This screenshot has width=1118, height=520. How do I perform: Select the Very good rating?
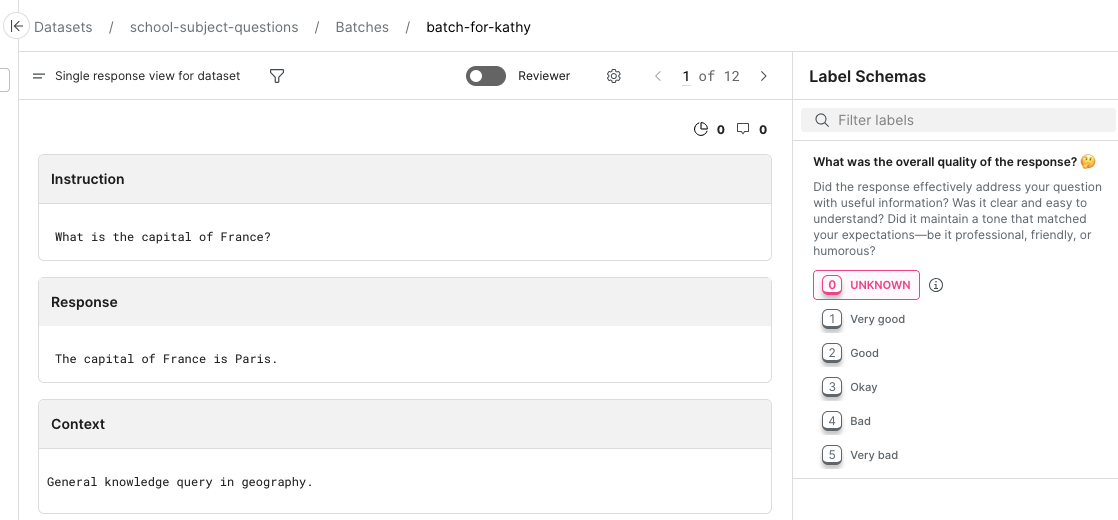coord(863,319)
